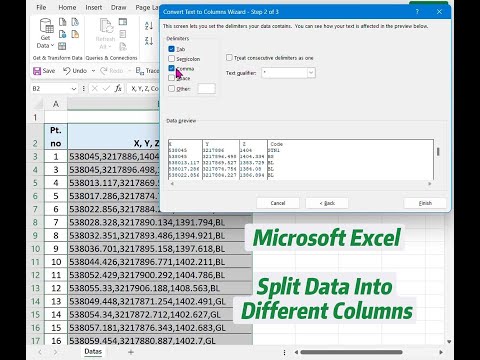
Task: Open the Home ribbon tab
Action: click(x=67, y=7)
